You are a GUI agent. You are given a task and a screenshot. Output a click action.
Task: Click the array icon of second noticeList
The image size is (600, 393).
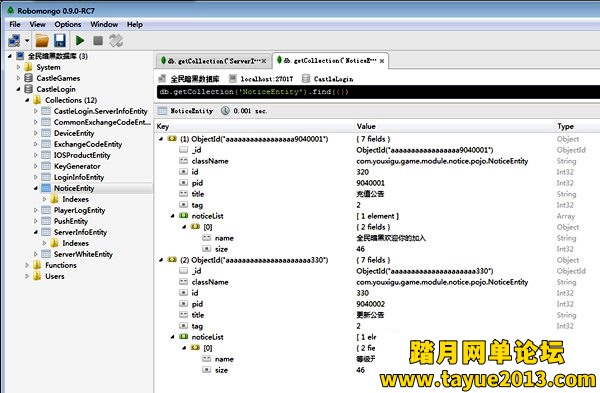tap(184, 337)
